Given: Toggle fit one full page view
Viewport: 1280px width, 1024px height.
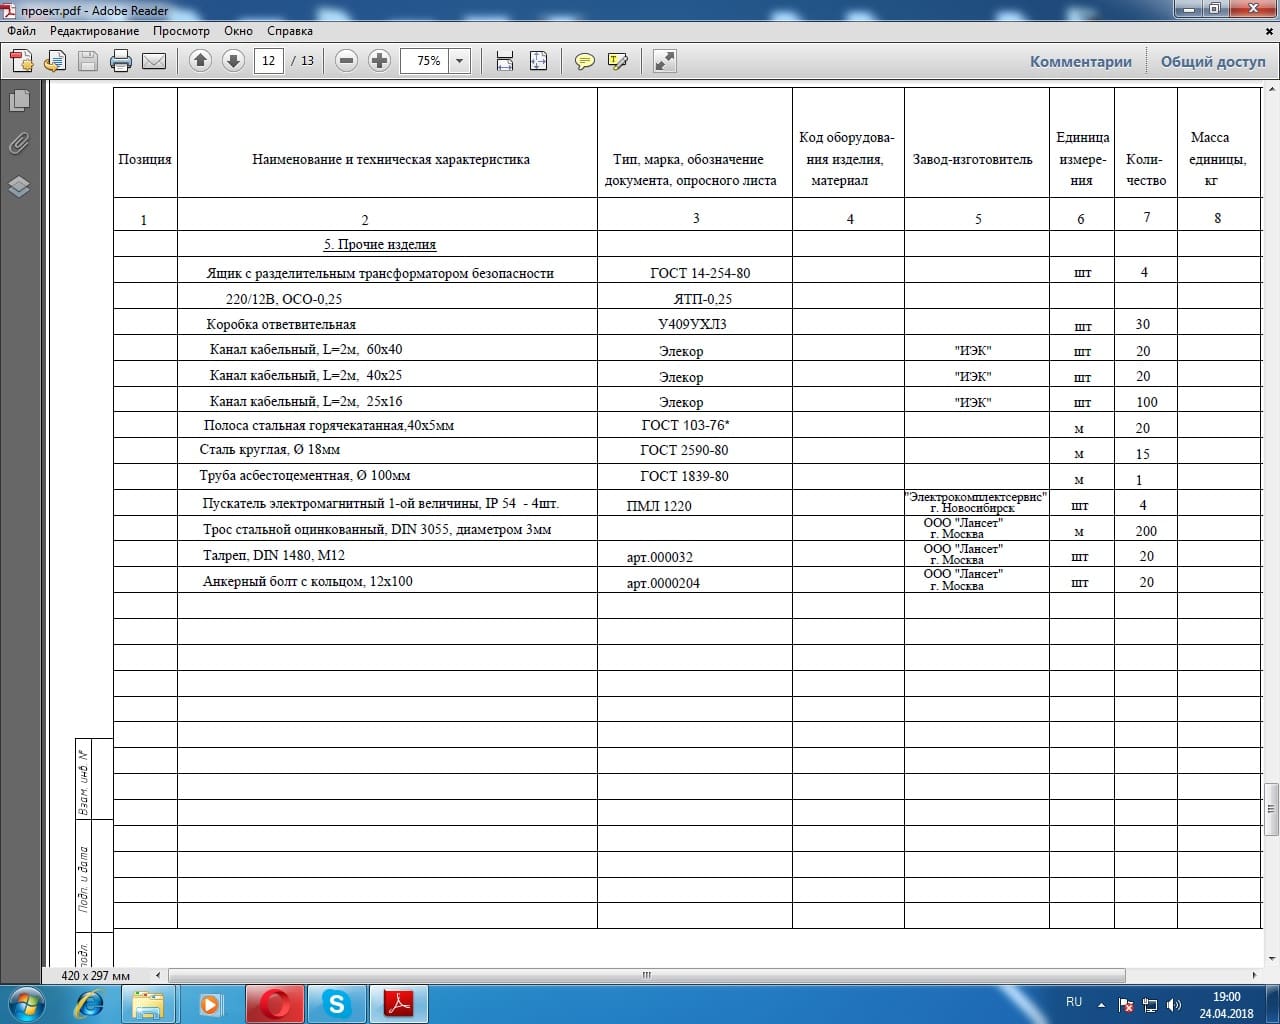Looking at the screenshot, I should pos(538,61).
